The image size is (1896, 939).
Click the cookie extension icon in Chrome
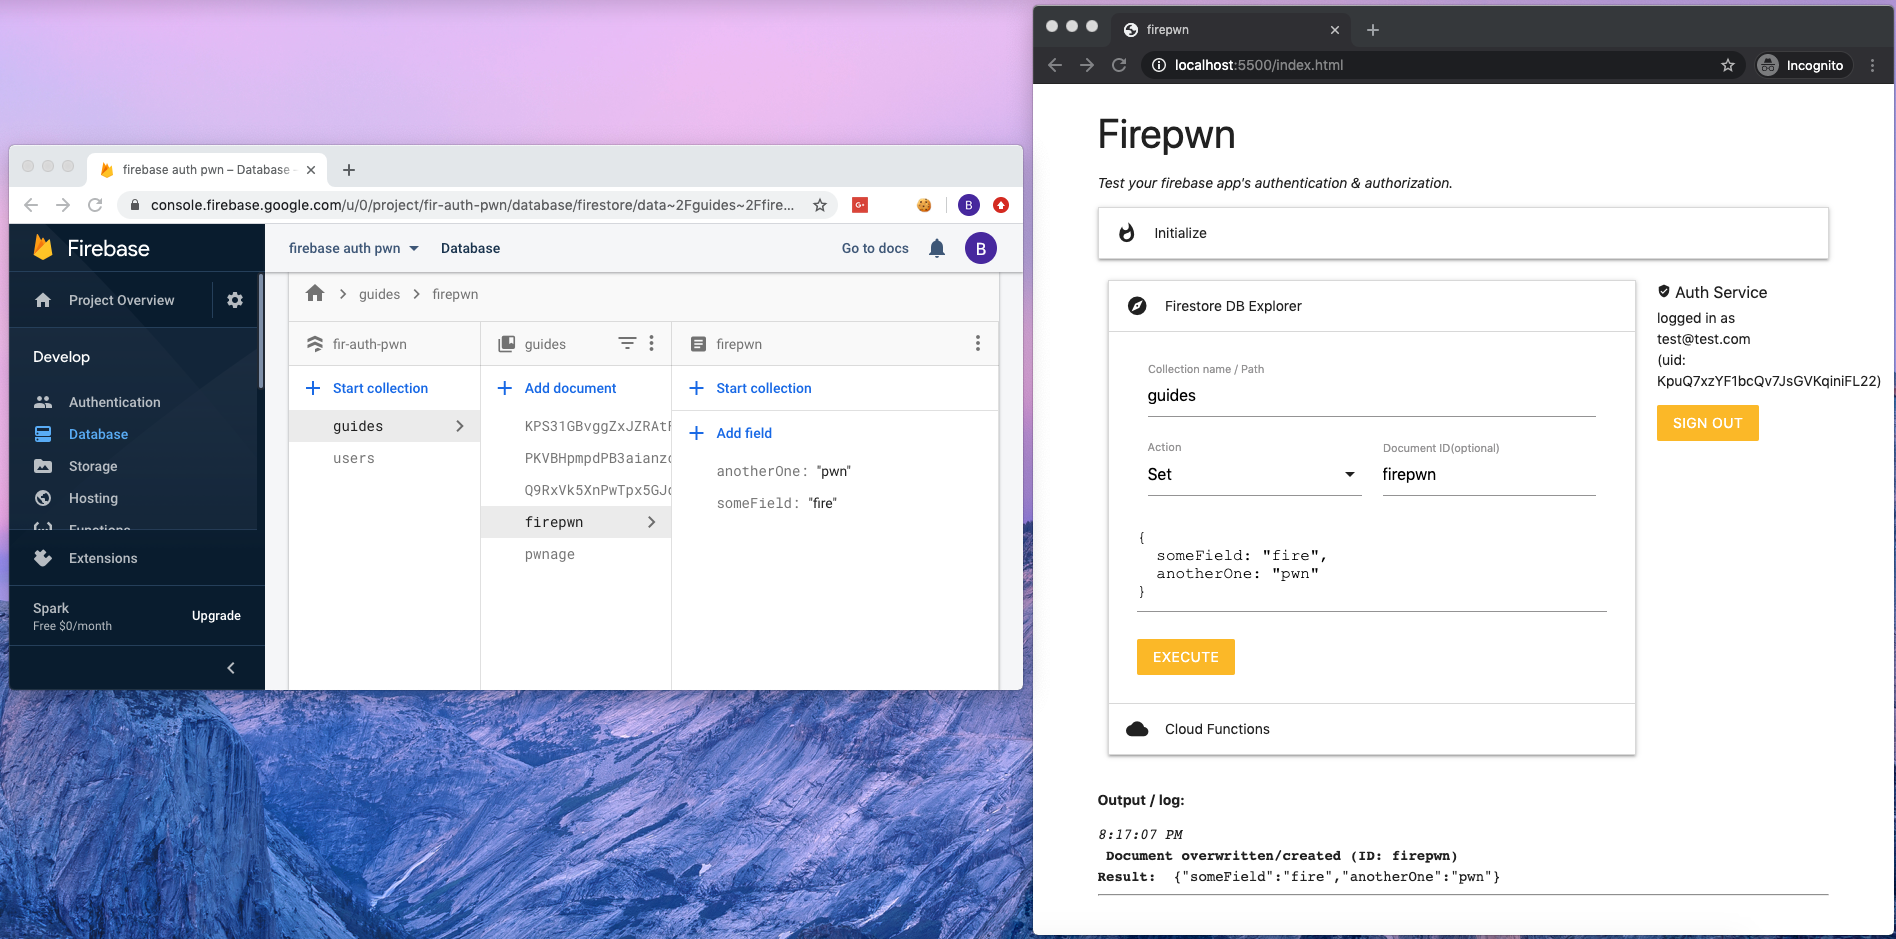(x=924, y=205)
